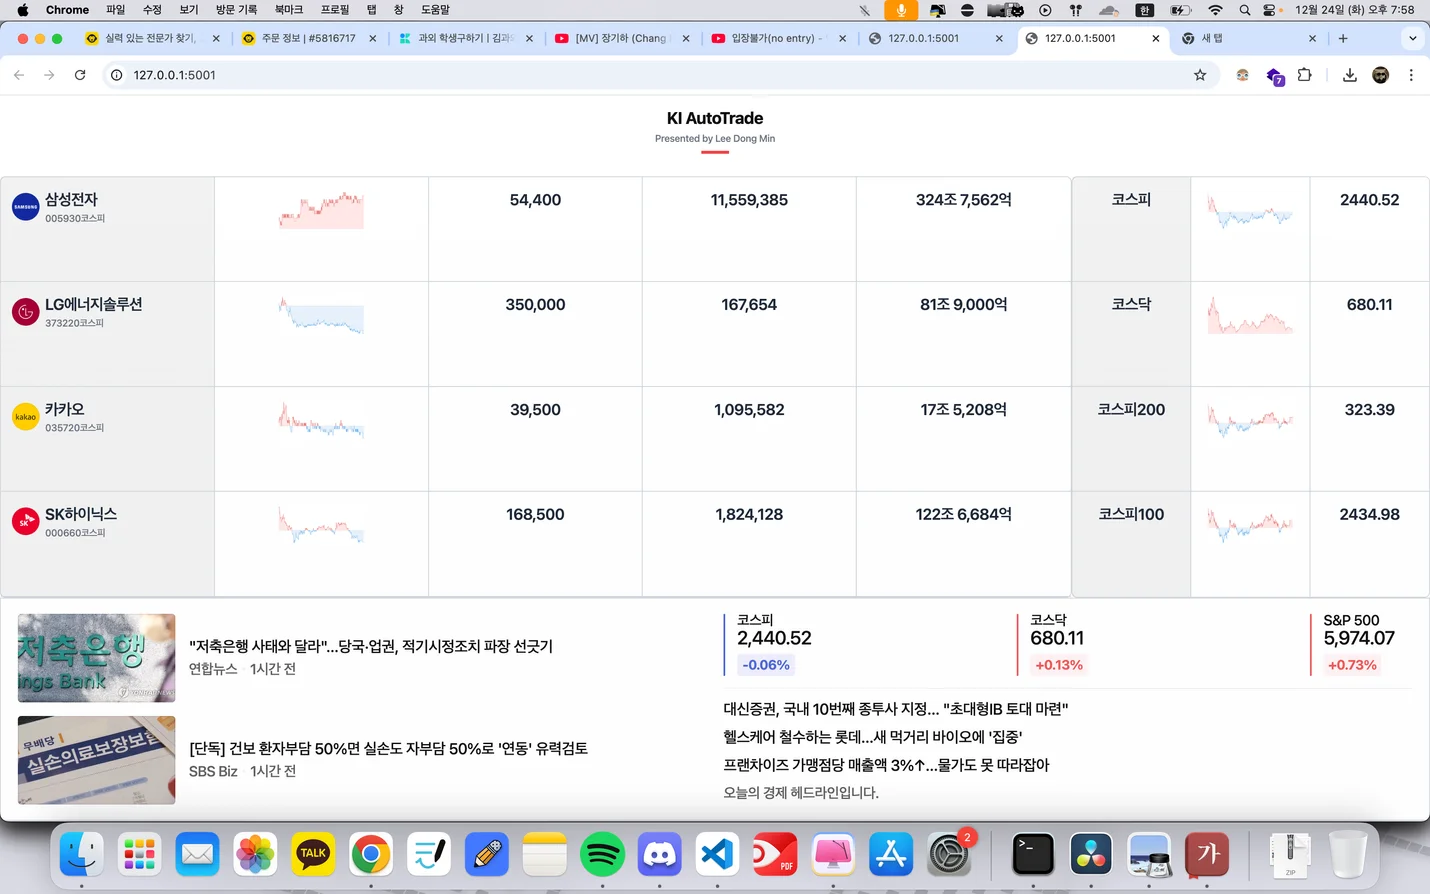Open Photos from the dock
The image size is (1430, 894).
tap(255, 854)
